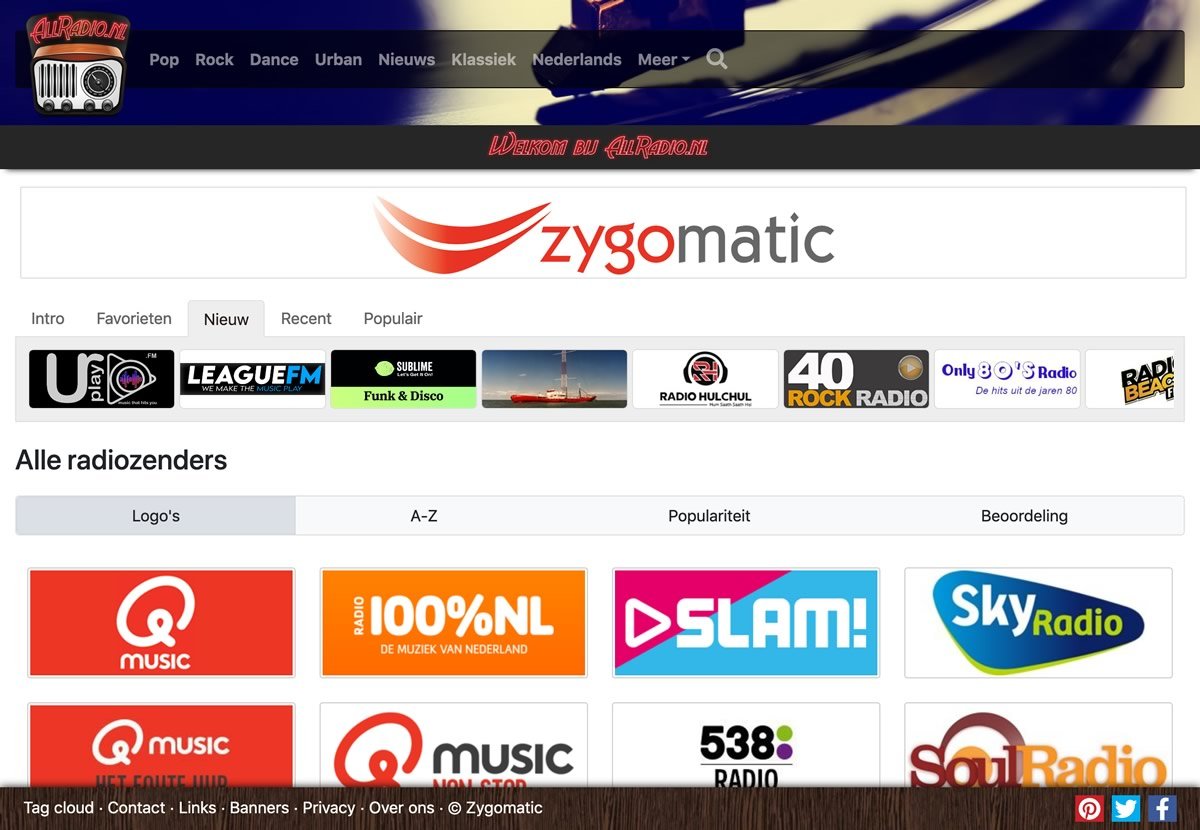
Task: Open the U Play FM station thumbnail
Action: tap(101, 379)
